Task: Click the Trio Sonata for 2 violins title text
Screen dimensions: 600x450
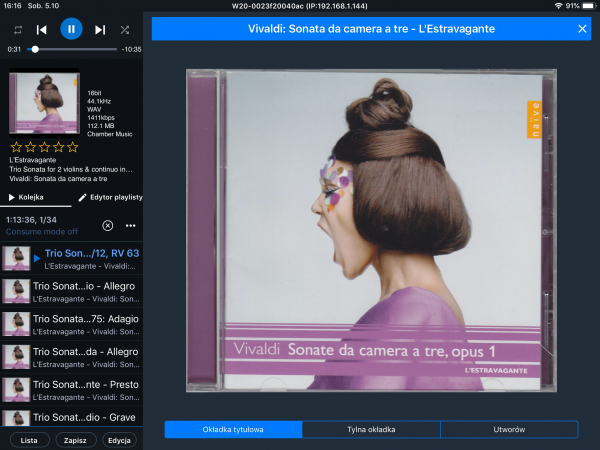Action: 71,169
